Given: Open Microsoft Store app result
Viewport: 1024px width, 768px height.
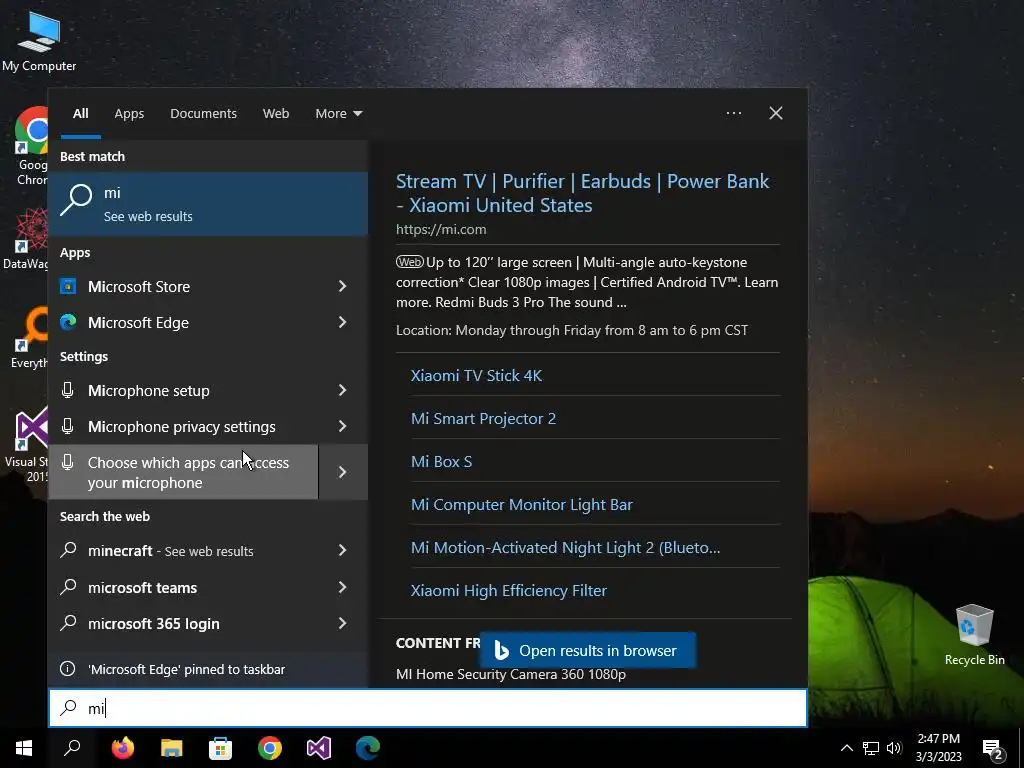Looking at the screenshot, I should [183, 286].
